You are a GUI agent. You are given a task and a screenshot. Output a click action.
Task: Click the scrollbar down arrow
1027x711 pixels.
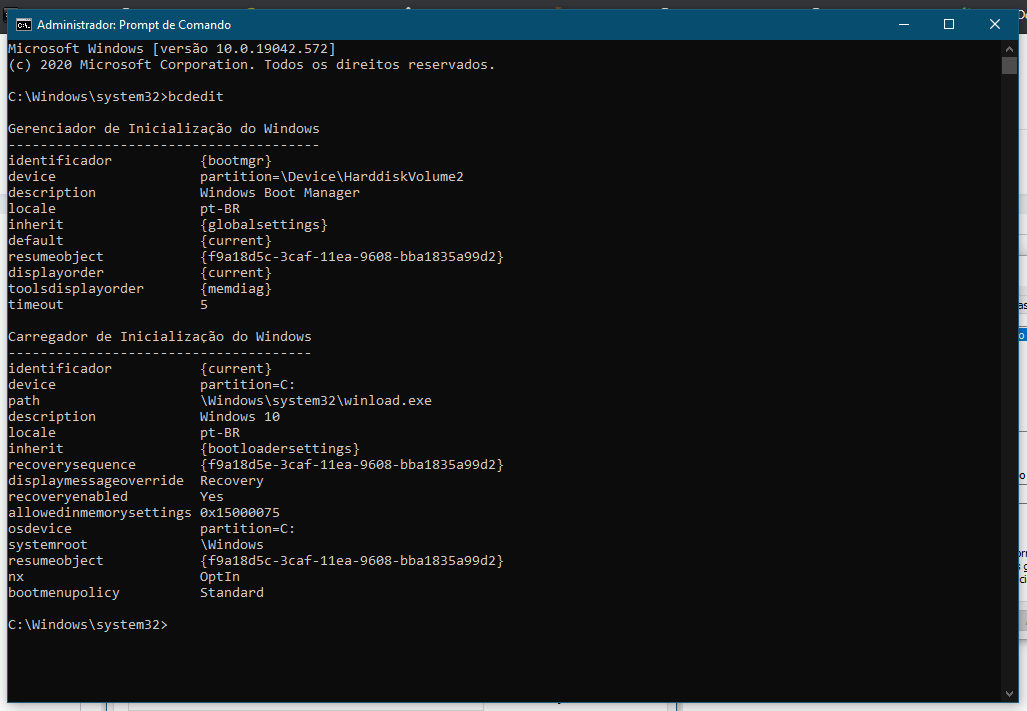pos(1009,694)
